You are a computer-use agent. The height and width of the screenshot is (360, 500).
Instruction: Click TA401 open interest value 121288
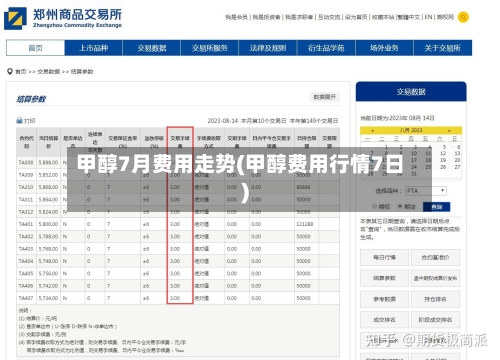click(305, 224)
